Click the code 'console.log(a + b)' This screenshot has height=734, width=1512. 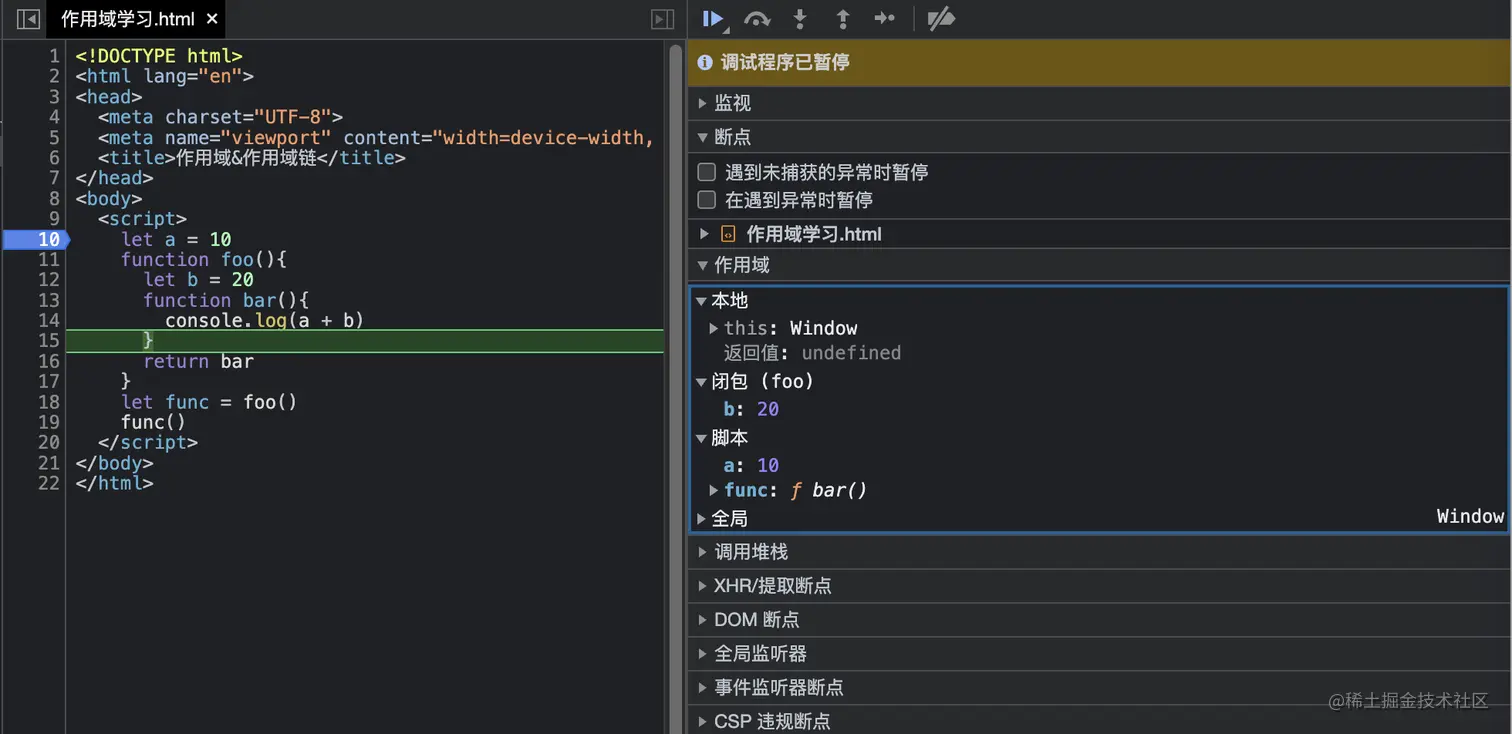pos(264,320)
